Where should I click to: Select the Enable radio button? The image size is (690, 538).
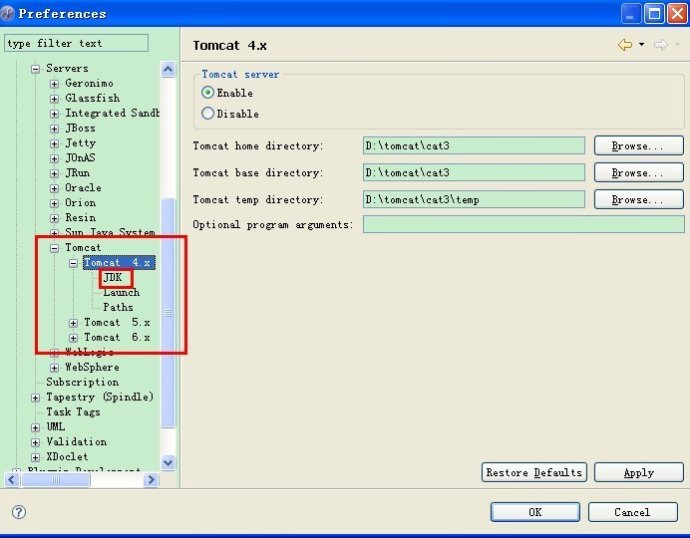[x=208, y=93]
